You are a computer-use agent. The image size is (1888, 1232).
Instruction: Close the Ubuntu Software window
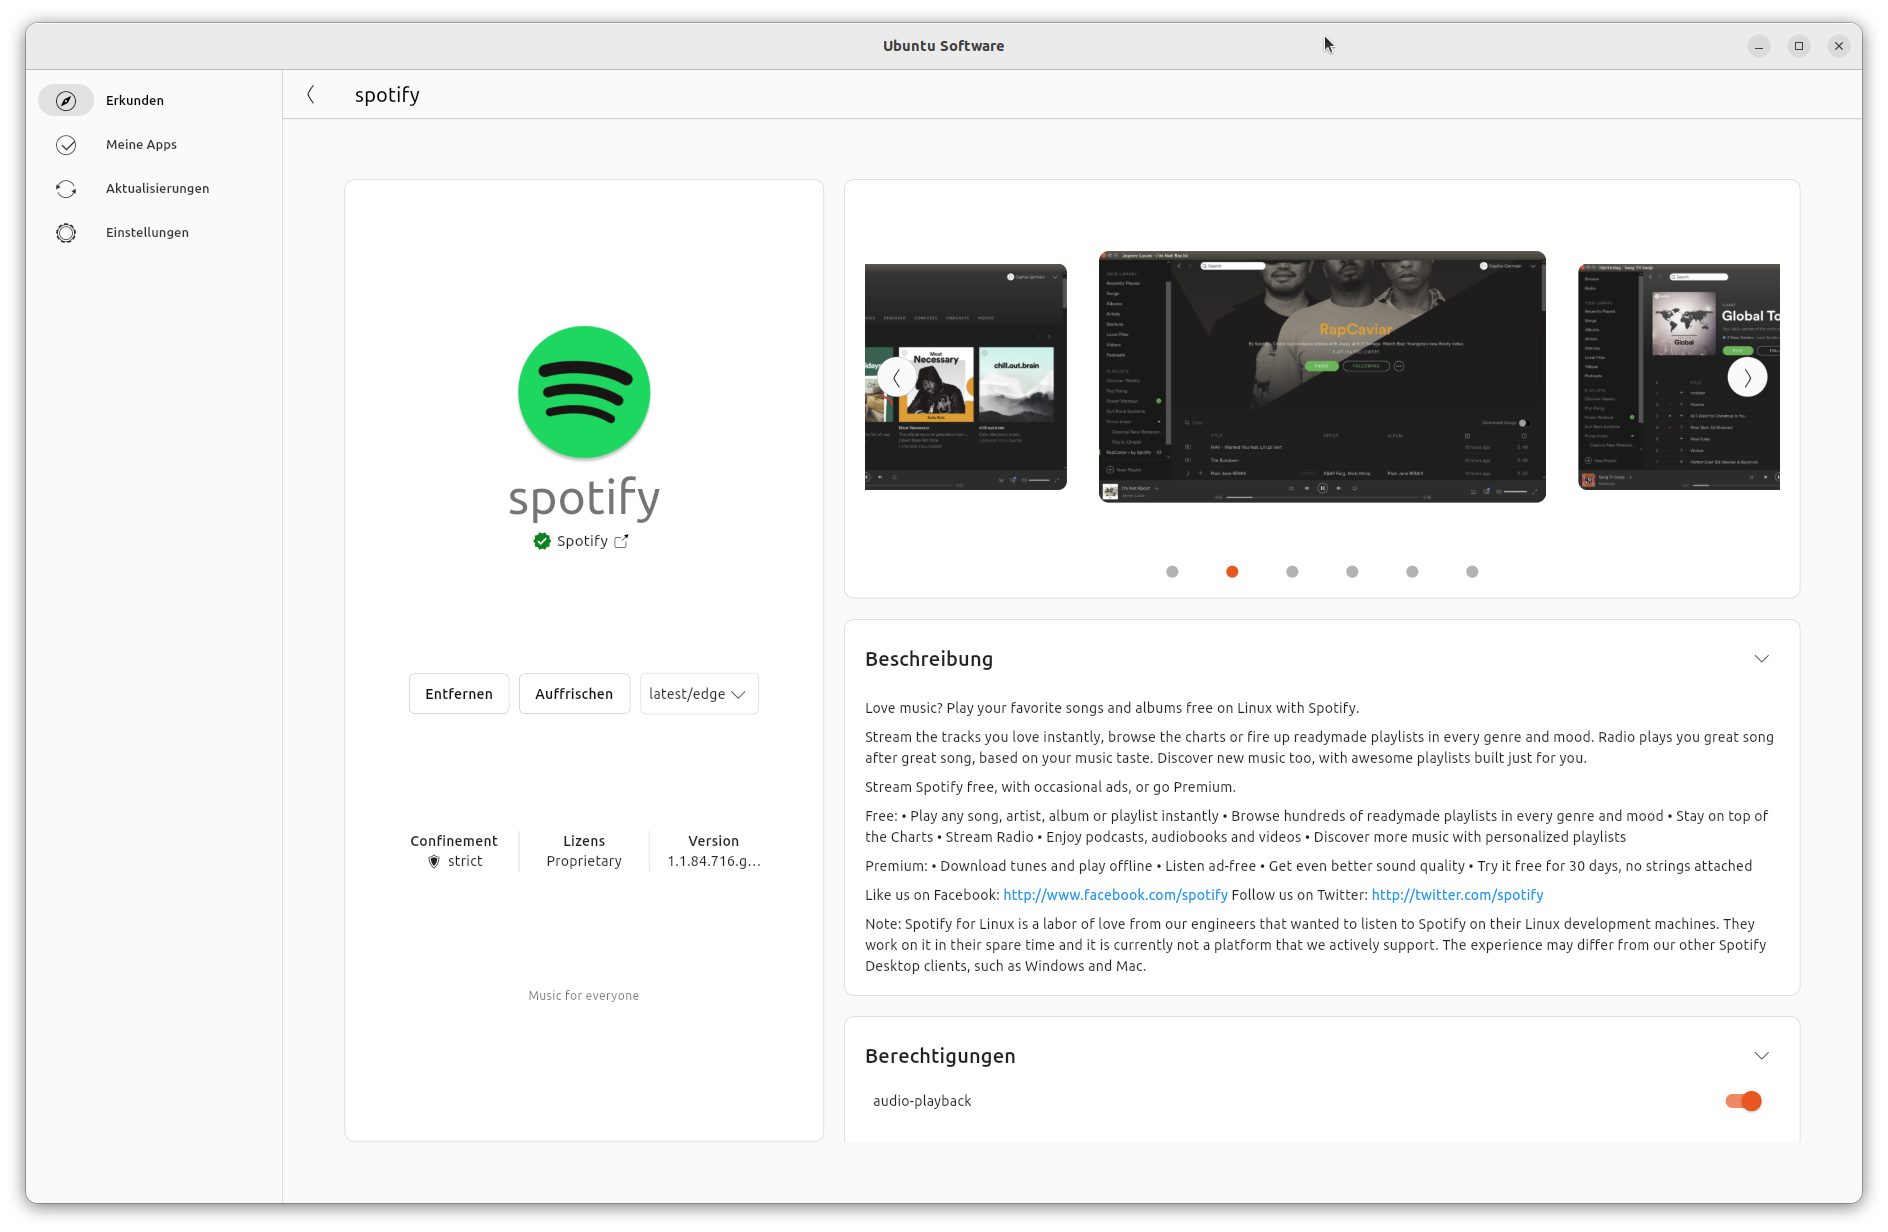point(1839,46)
